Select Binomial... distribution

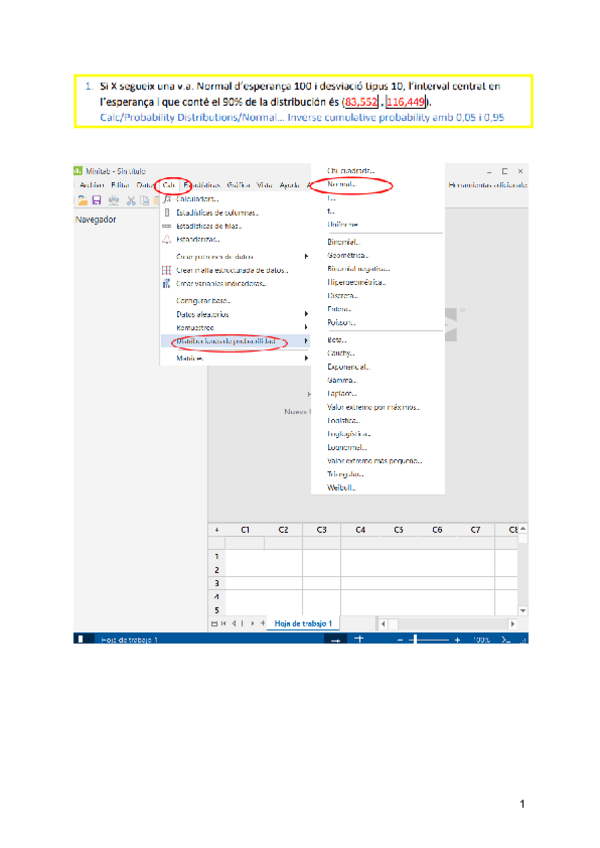[x=344, y=242]
